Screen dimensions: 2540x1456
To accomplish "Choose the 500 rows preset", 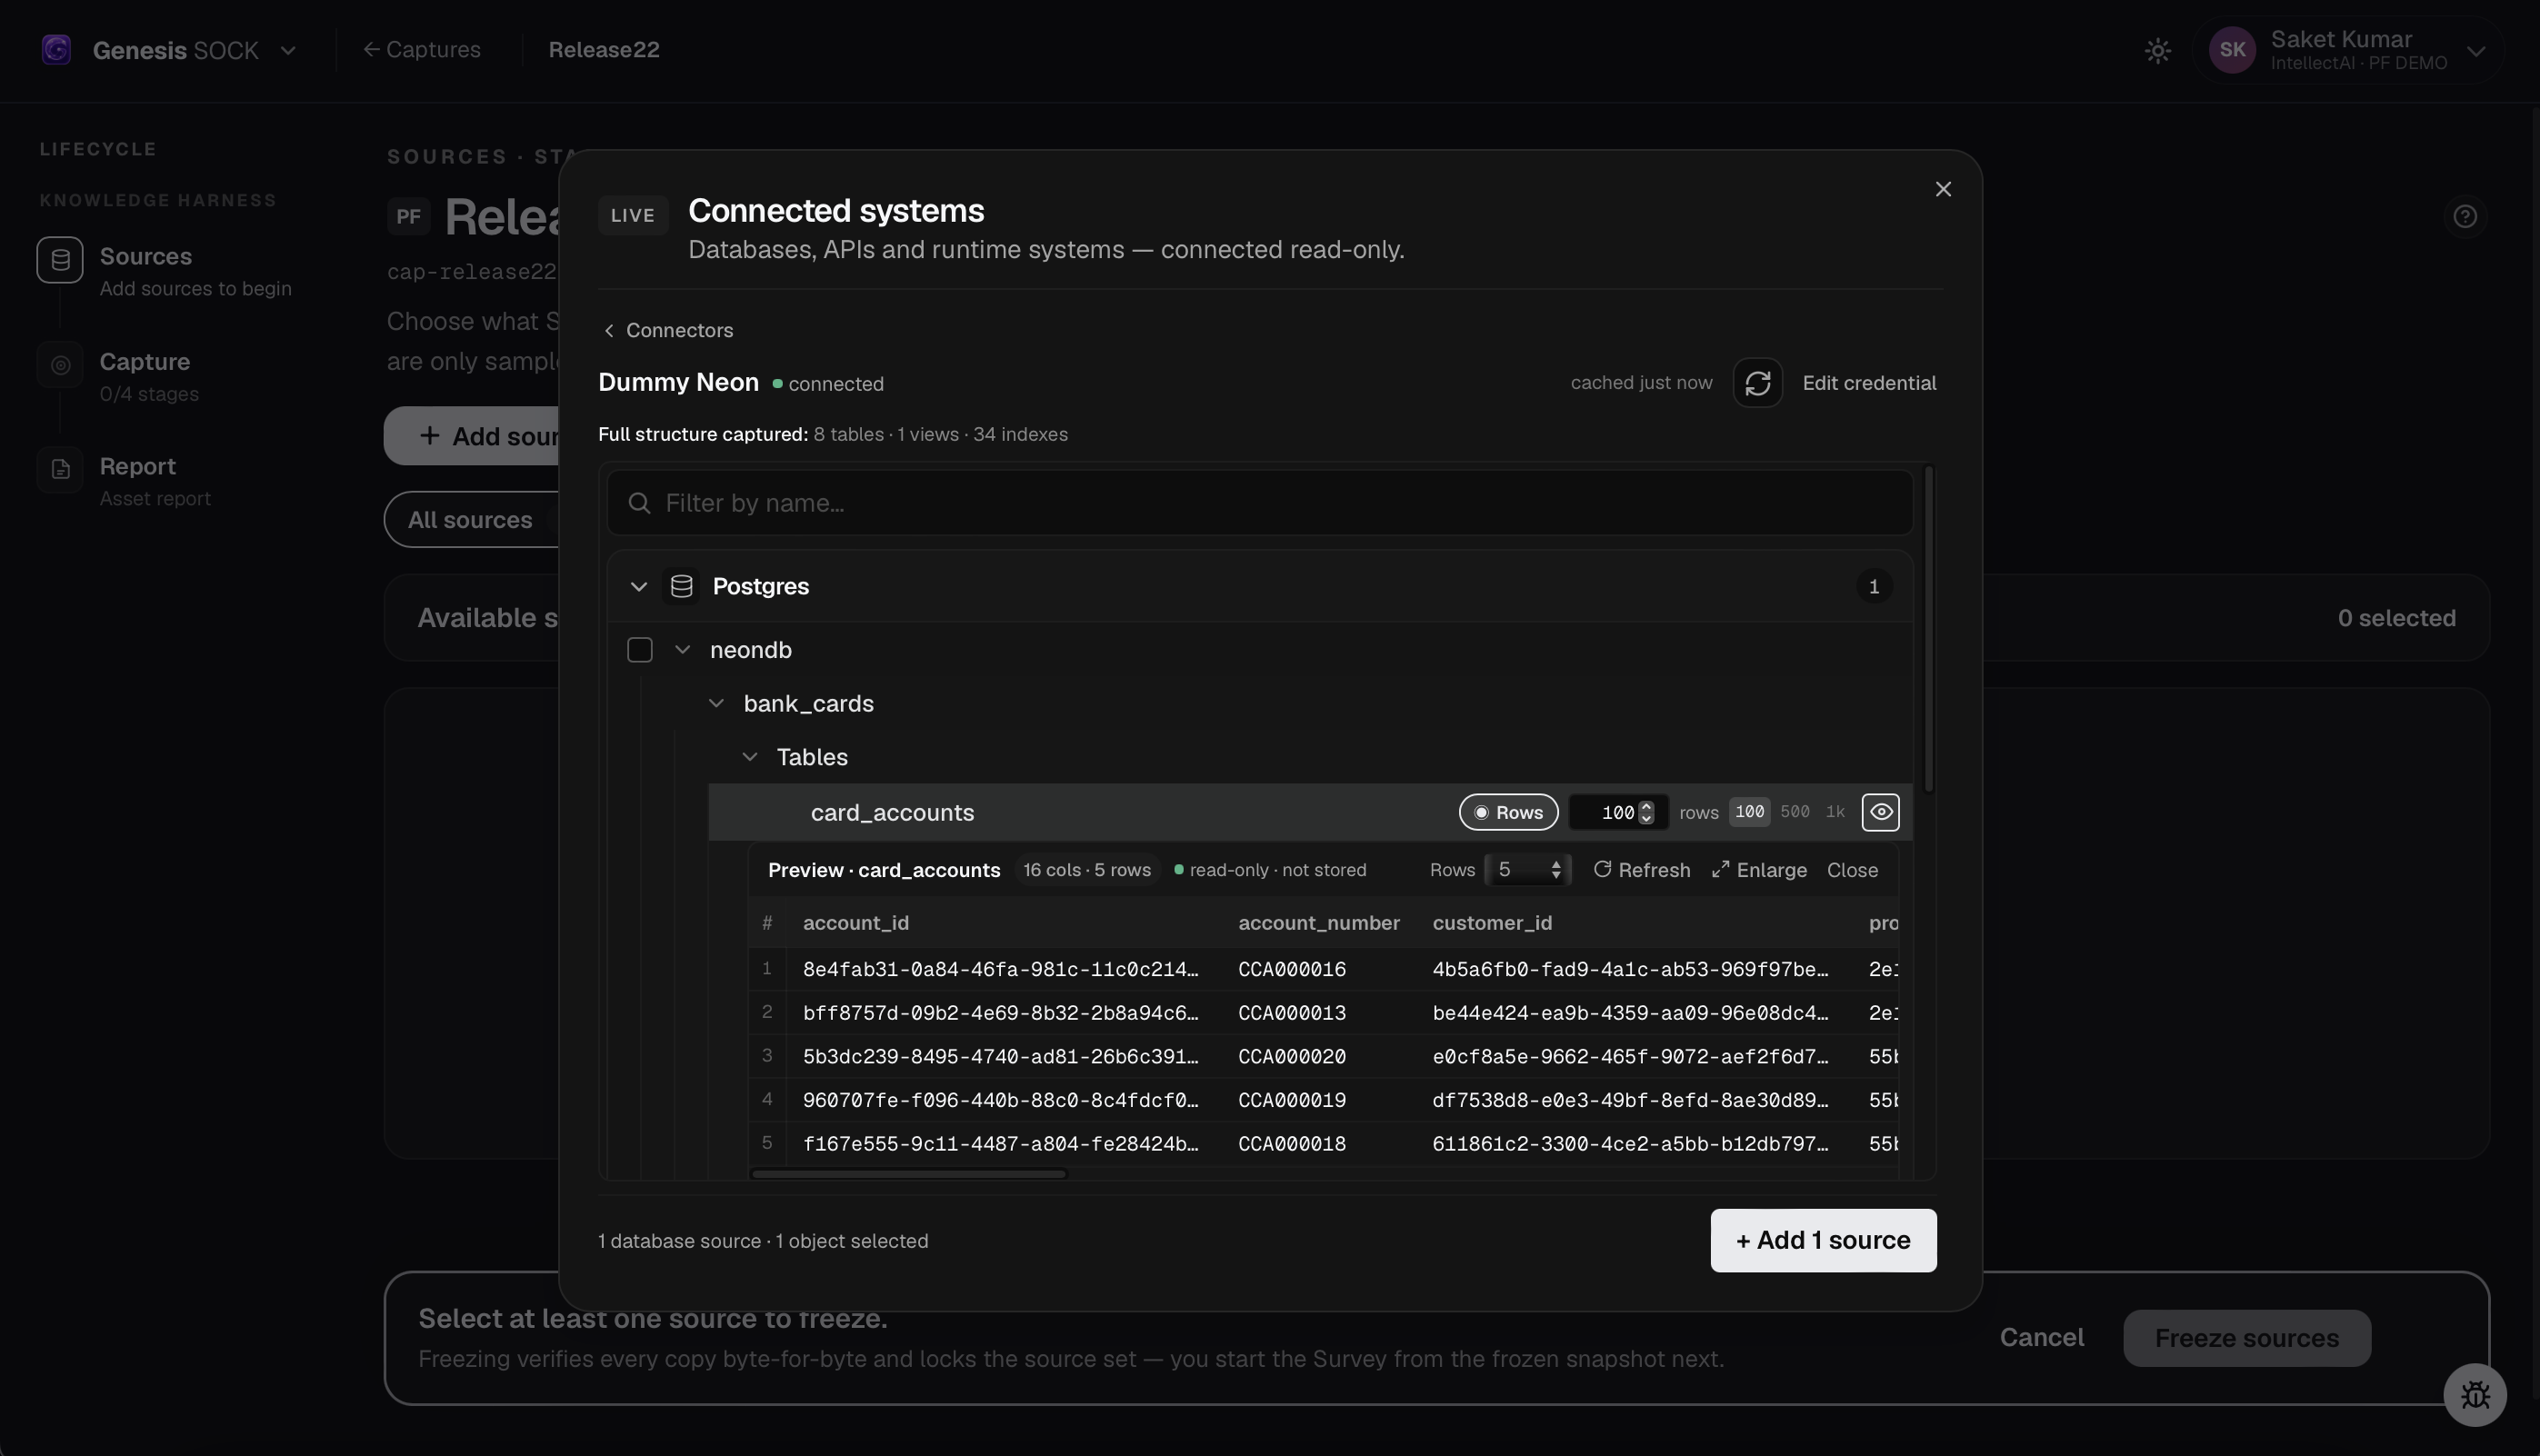I will tap(1795, 812).
